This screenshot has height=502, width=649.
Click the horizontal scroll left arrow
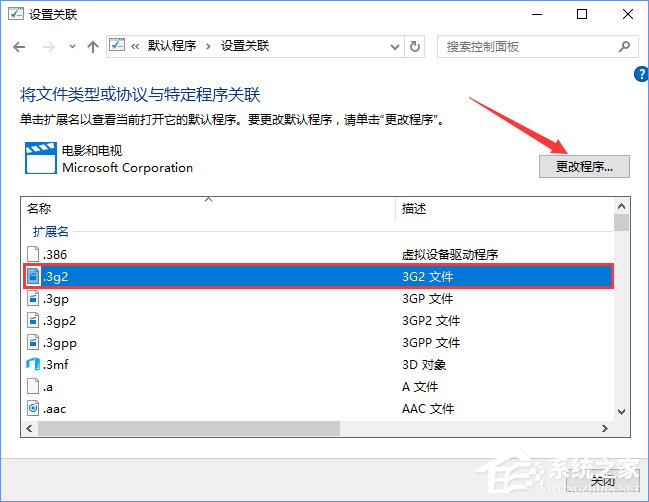[29, 428]
